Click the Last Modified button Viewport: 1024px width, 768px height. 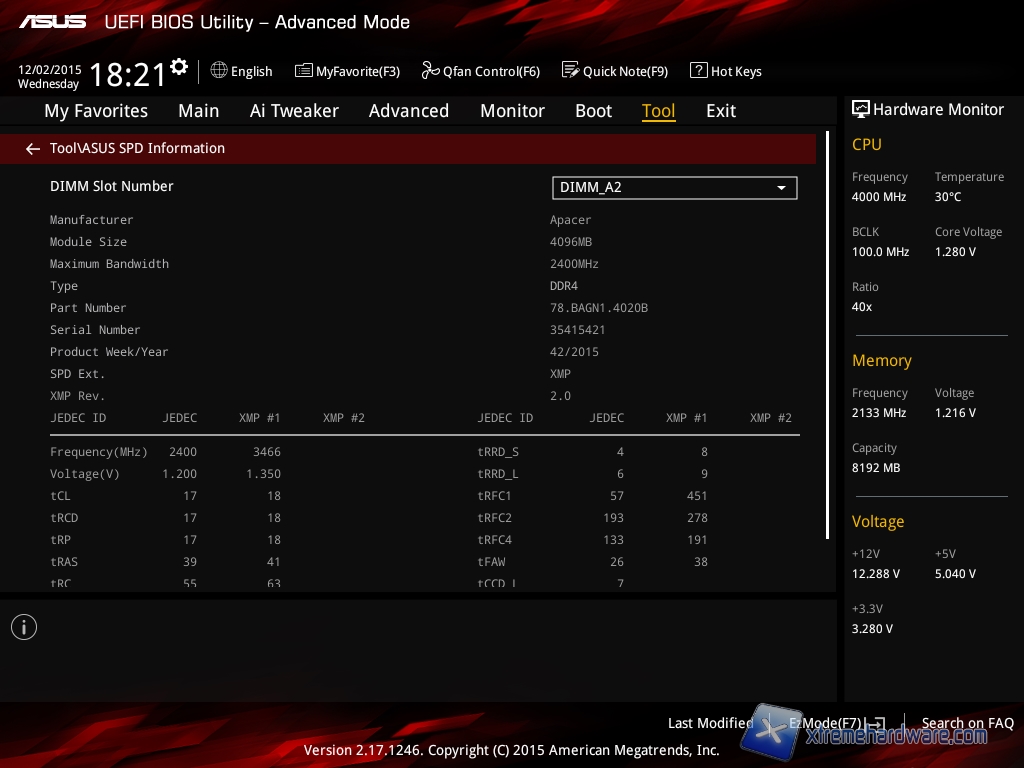point(710,723)
